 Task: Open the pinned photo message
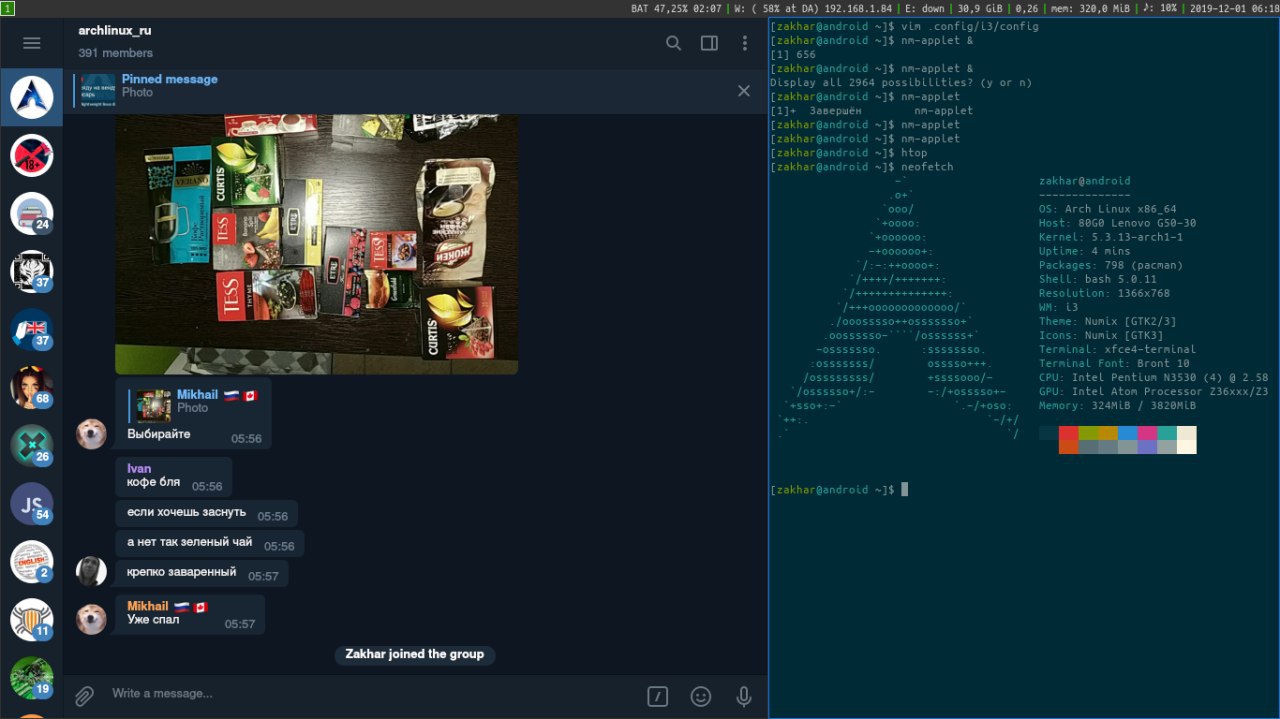(x=400, y=91)
